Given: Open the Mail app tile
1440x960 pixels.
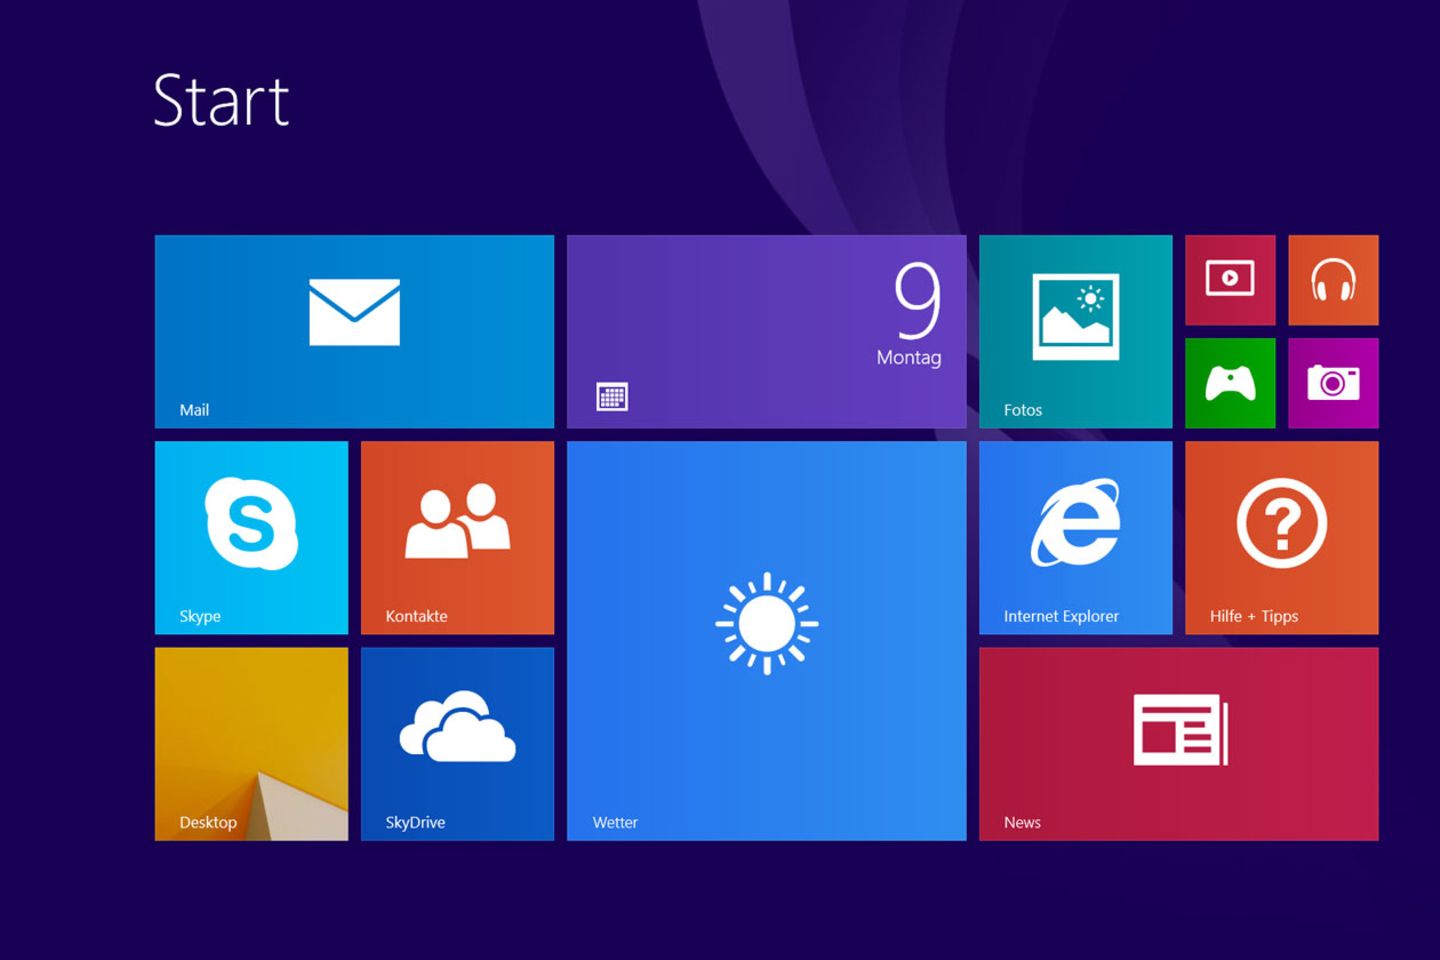Looking at the screenshot, I should 354,331.
